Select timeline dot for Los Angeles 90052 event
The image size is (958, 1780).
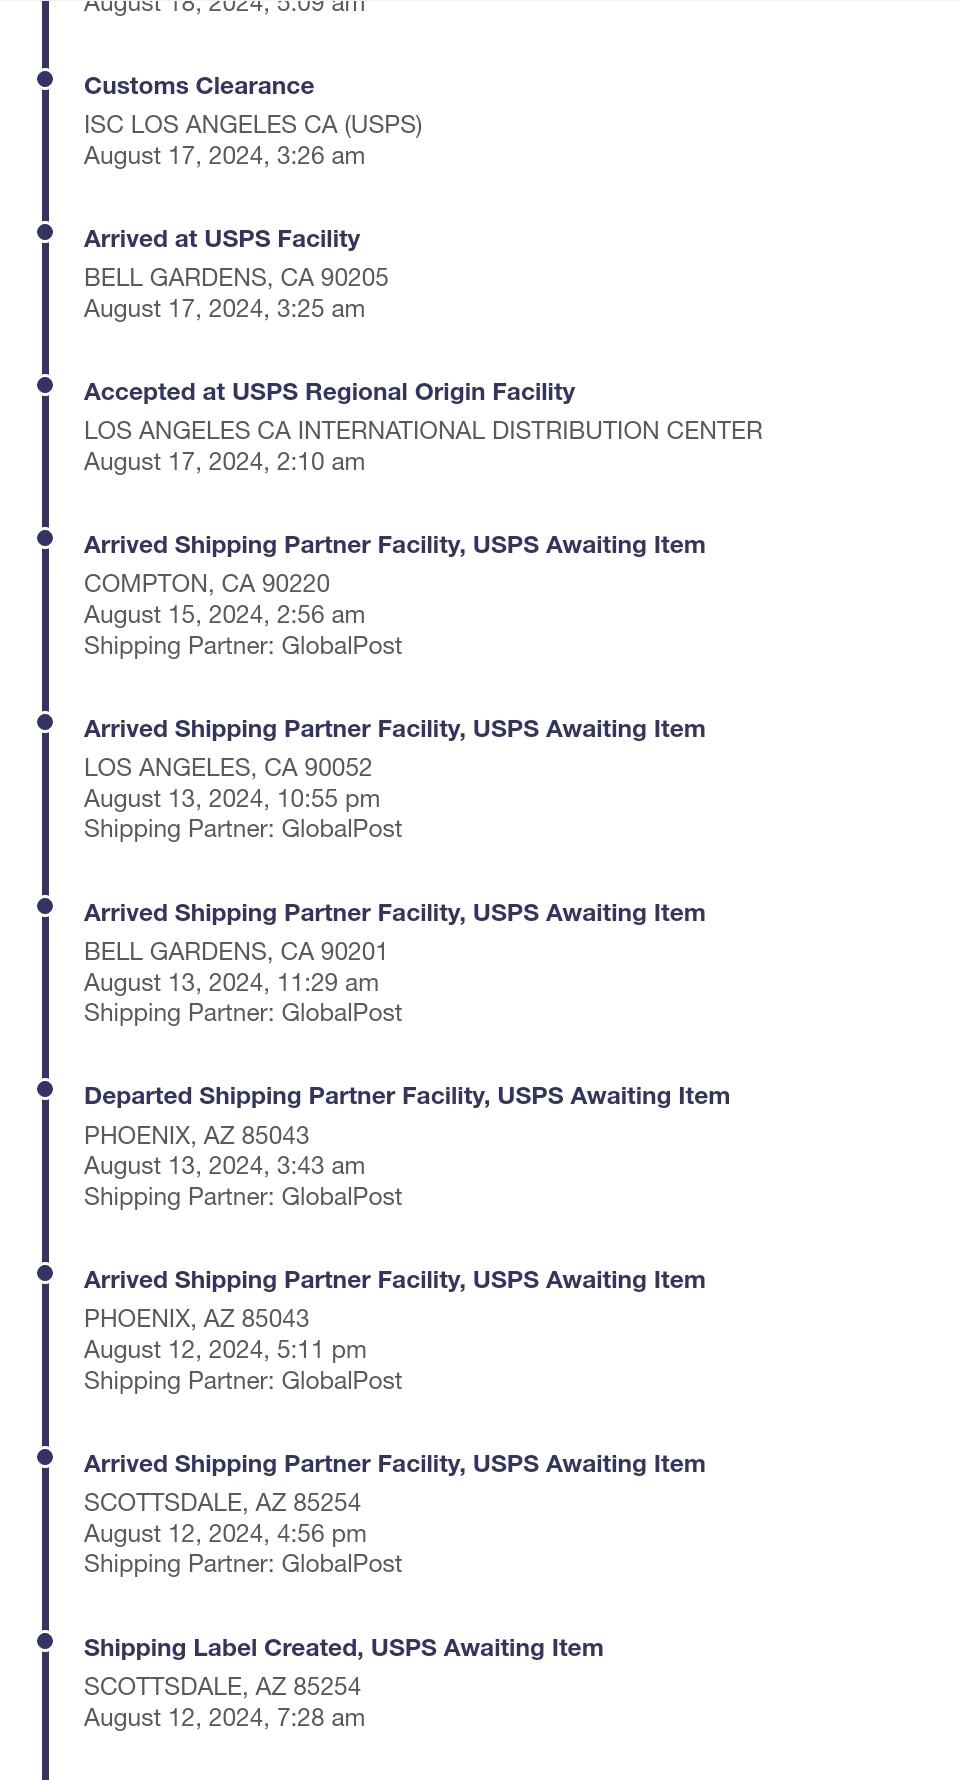pos(45,722)
